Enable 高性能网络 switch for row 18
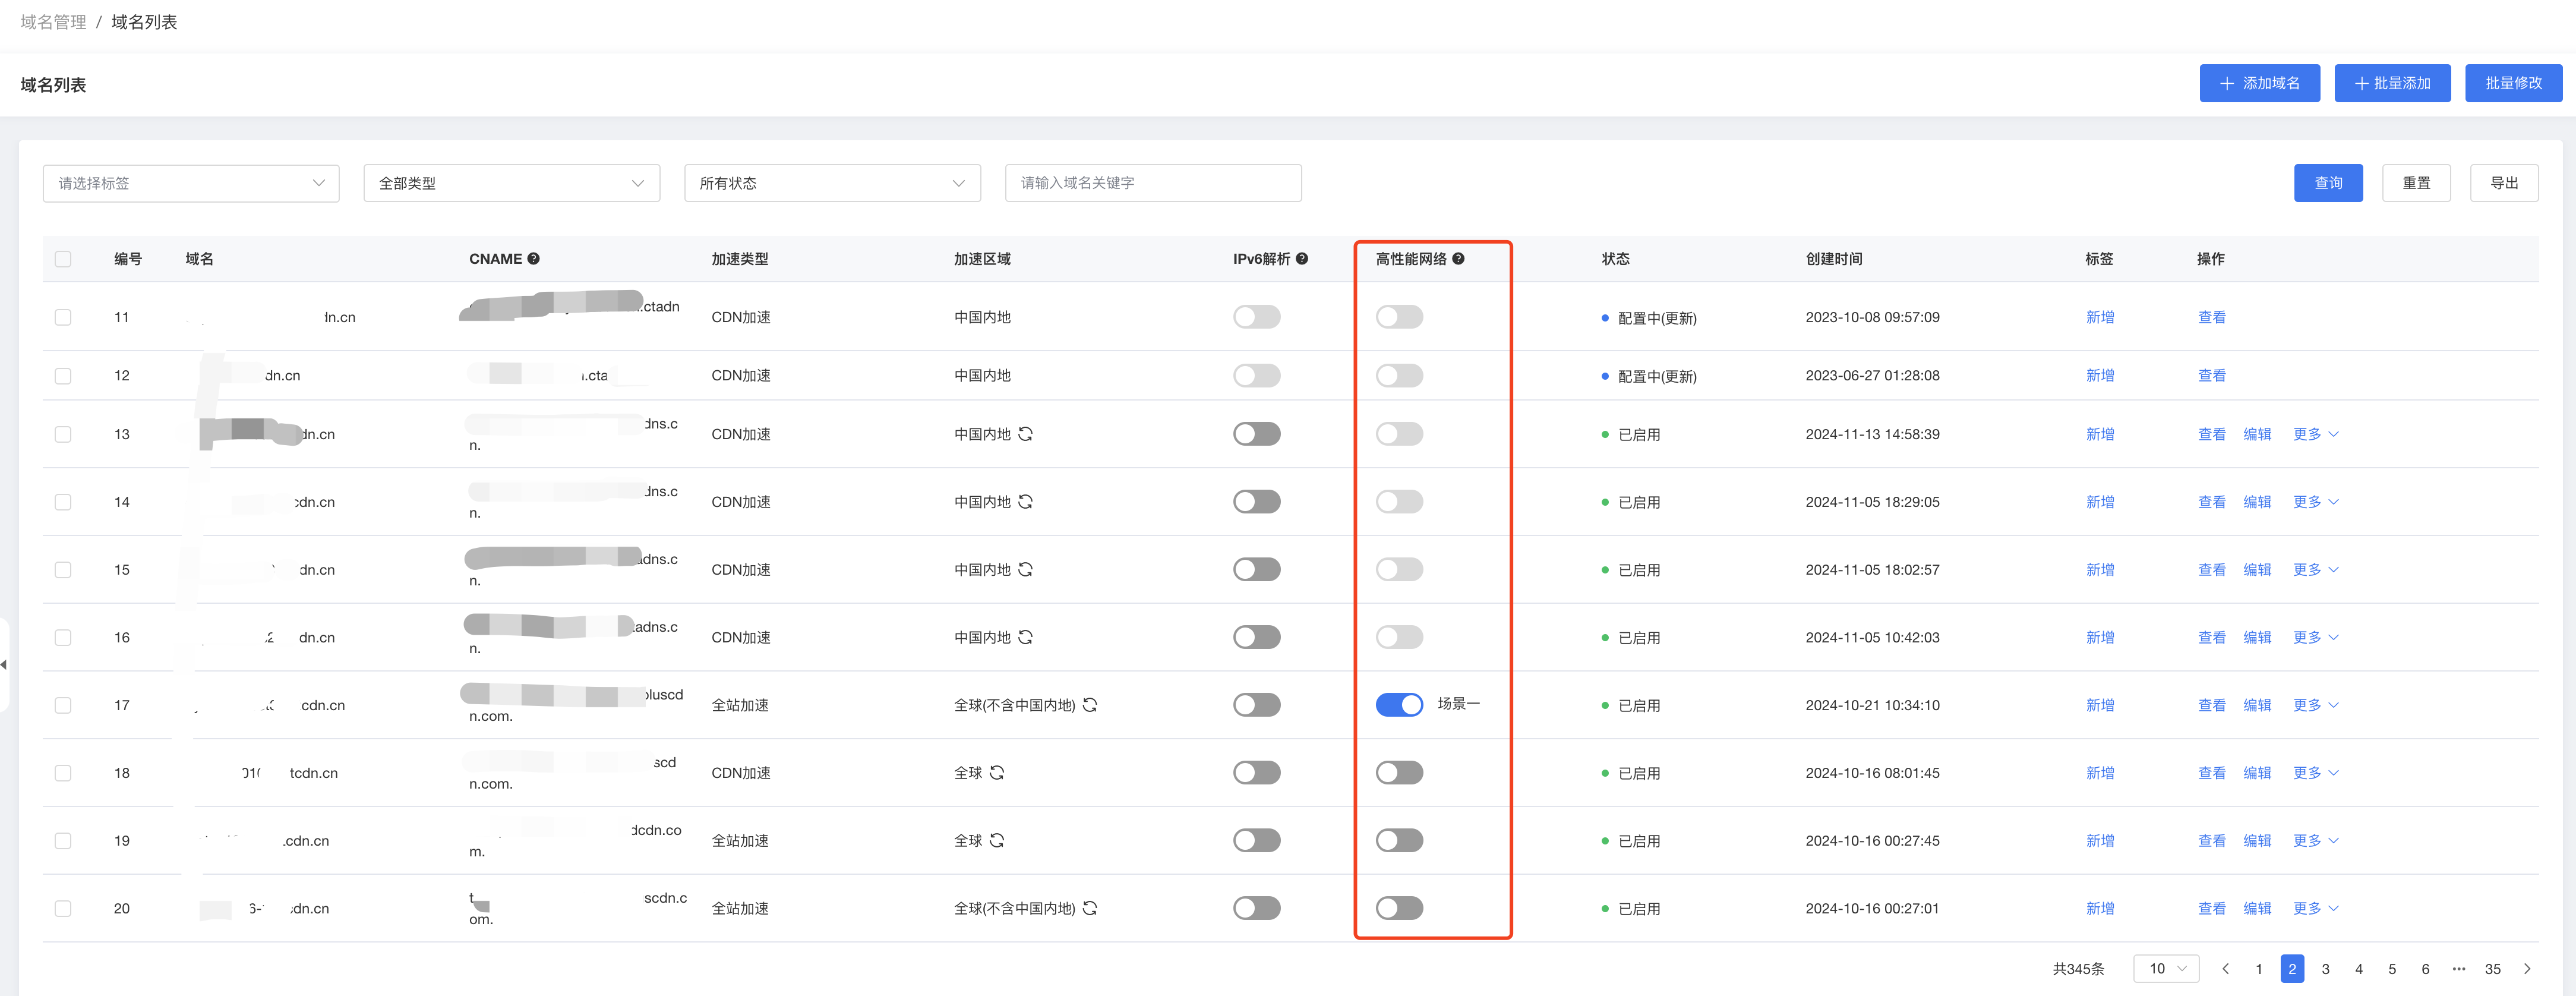The height and width of the screenshot is (996, 2576). coord(1399,773)
